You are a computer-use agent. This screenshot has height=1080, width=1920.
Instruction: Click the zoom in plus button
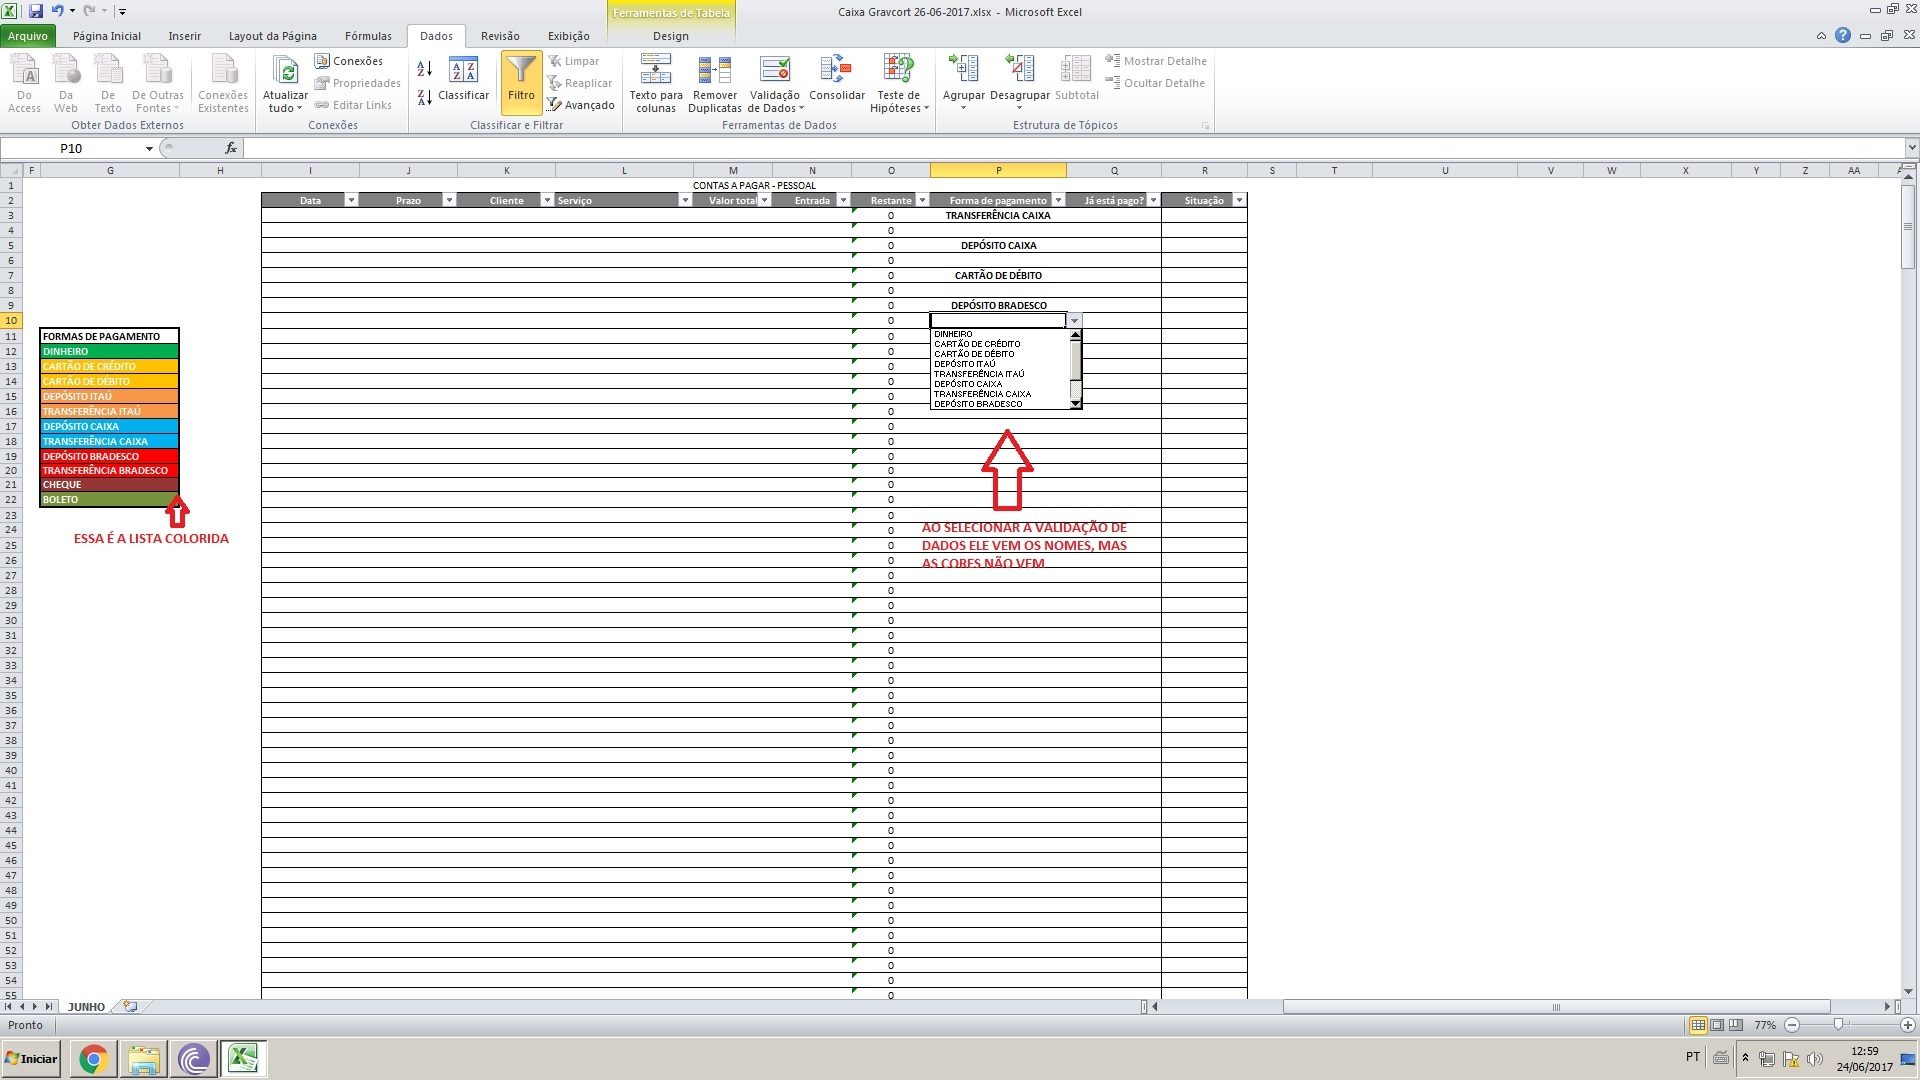[x=1907, y=1025]
